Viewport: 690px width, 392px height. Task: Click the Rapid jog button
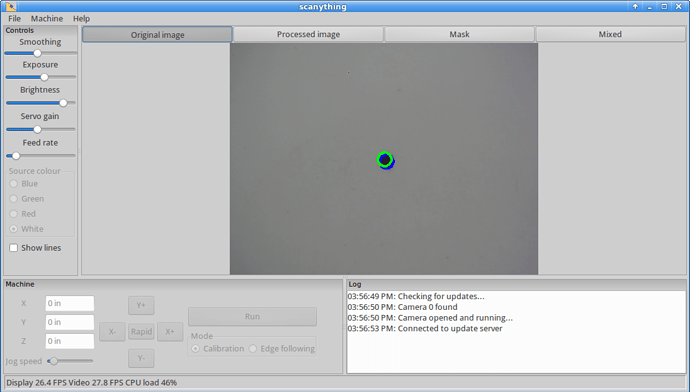point(141,331)
